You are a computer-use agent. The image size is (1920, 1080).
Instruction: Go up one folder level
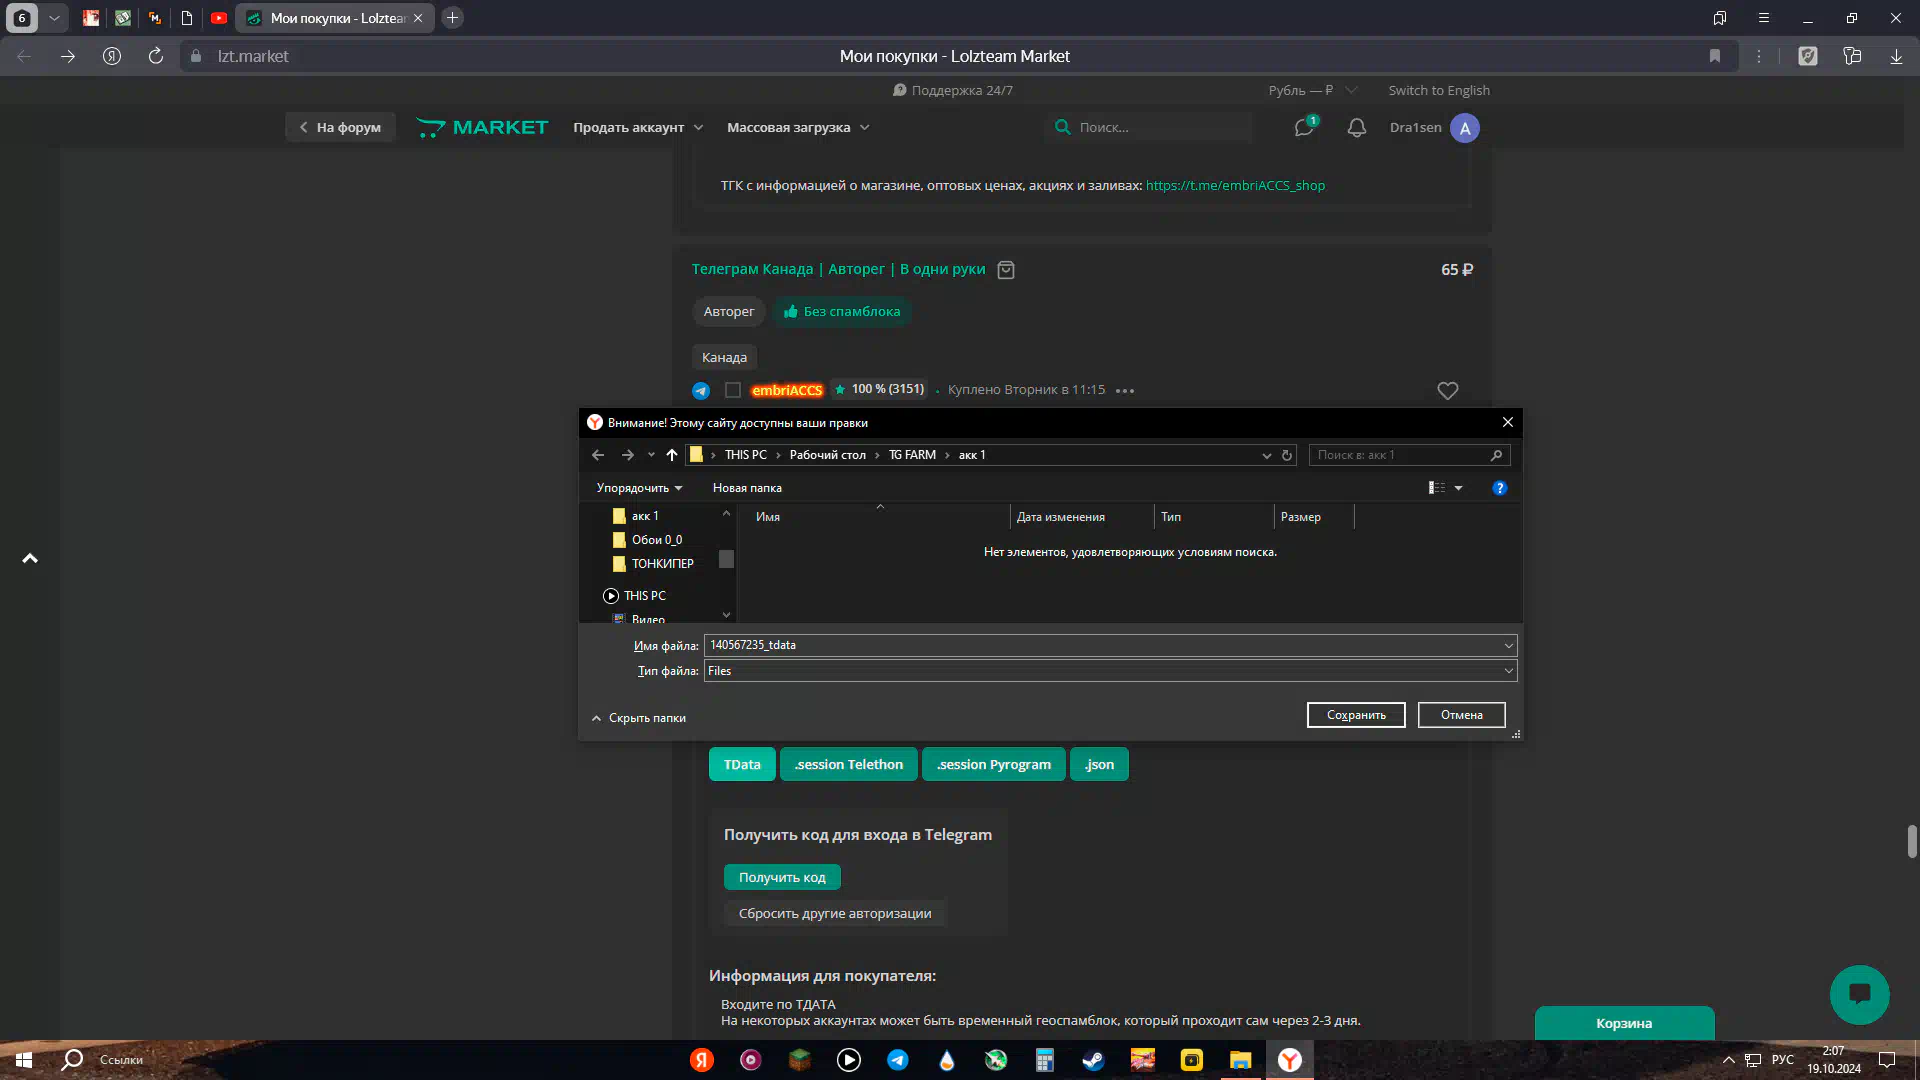coord(672,455)
